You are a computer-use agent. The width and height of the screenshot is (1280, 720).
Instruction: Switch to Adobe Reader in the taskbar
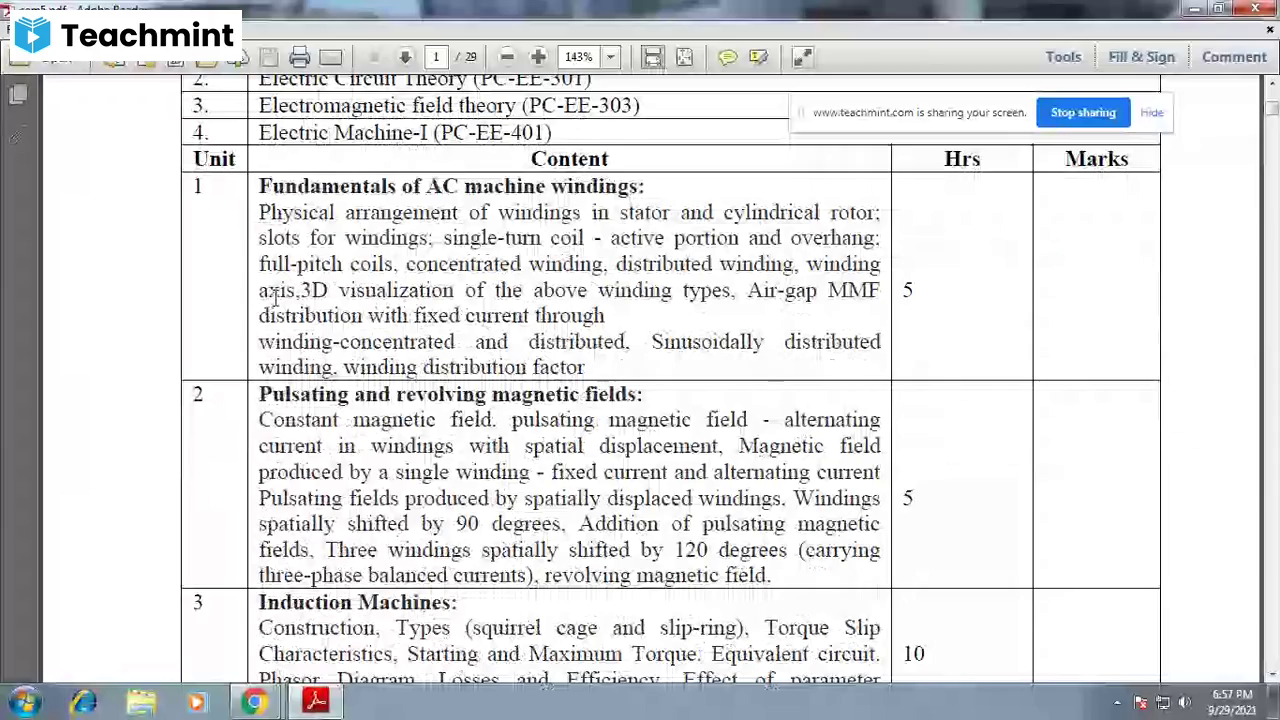click(x=316, y=702)
